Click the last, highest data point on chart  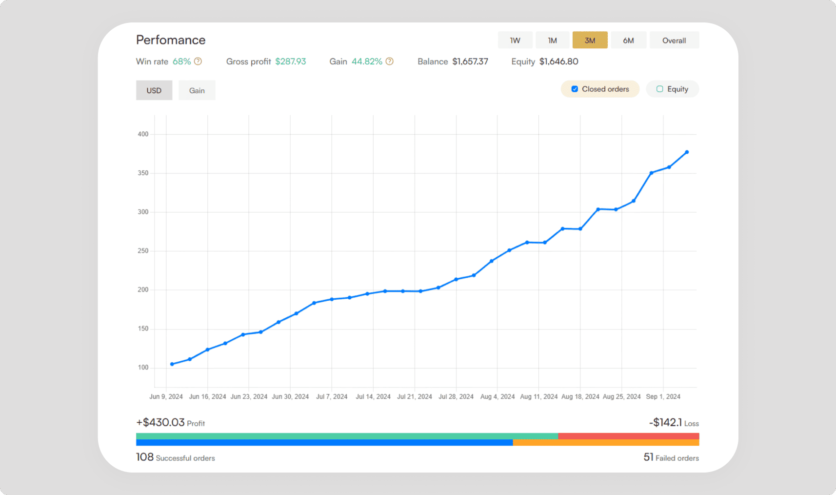[686, 152]
